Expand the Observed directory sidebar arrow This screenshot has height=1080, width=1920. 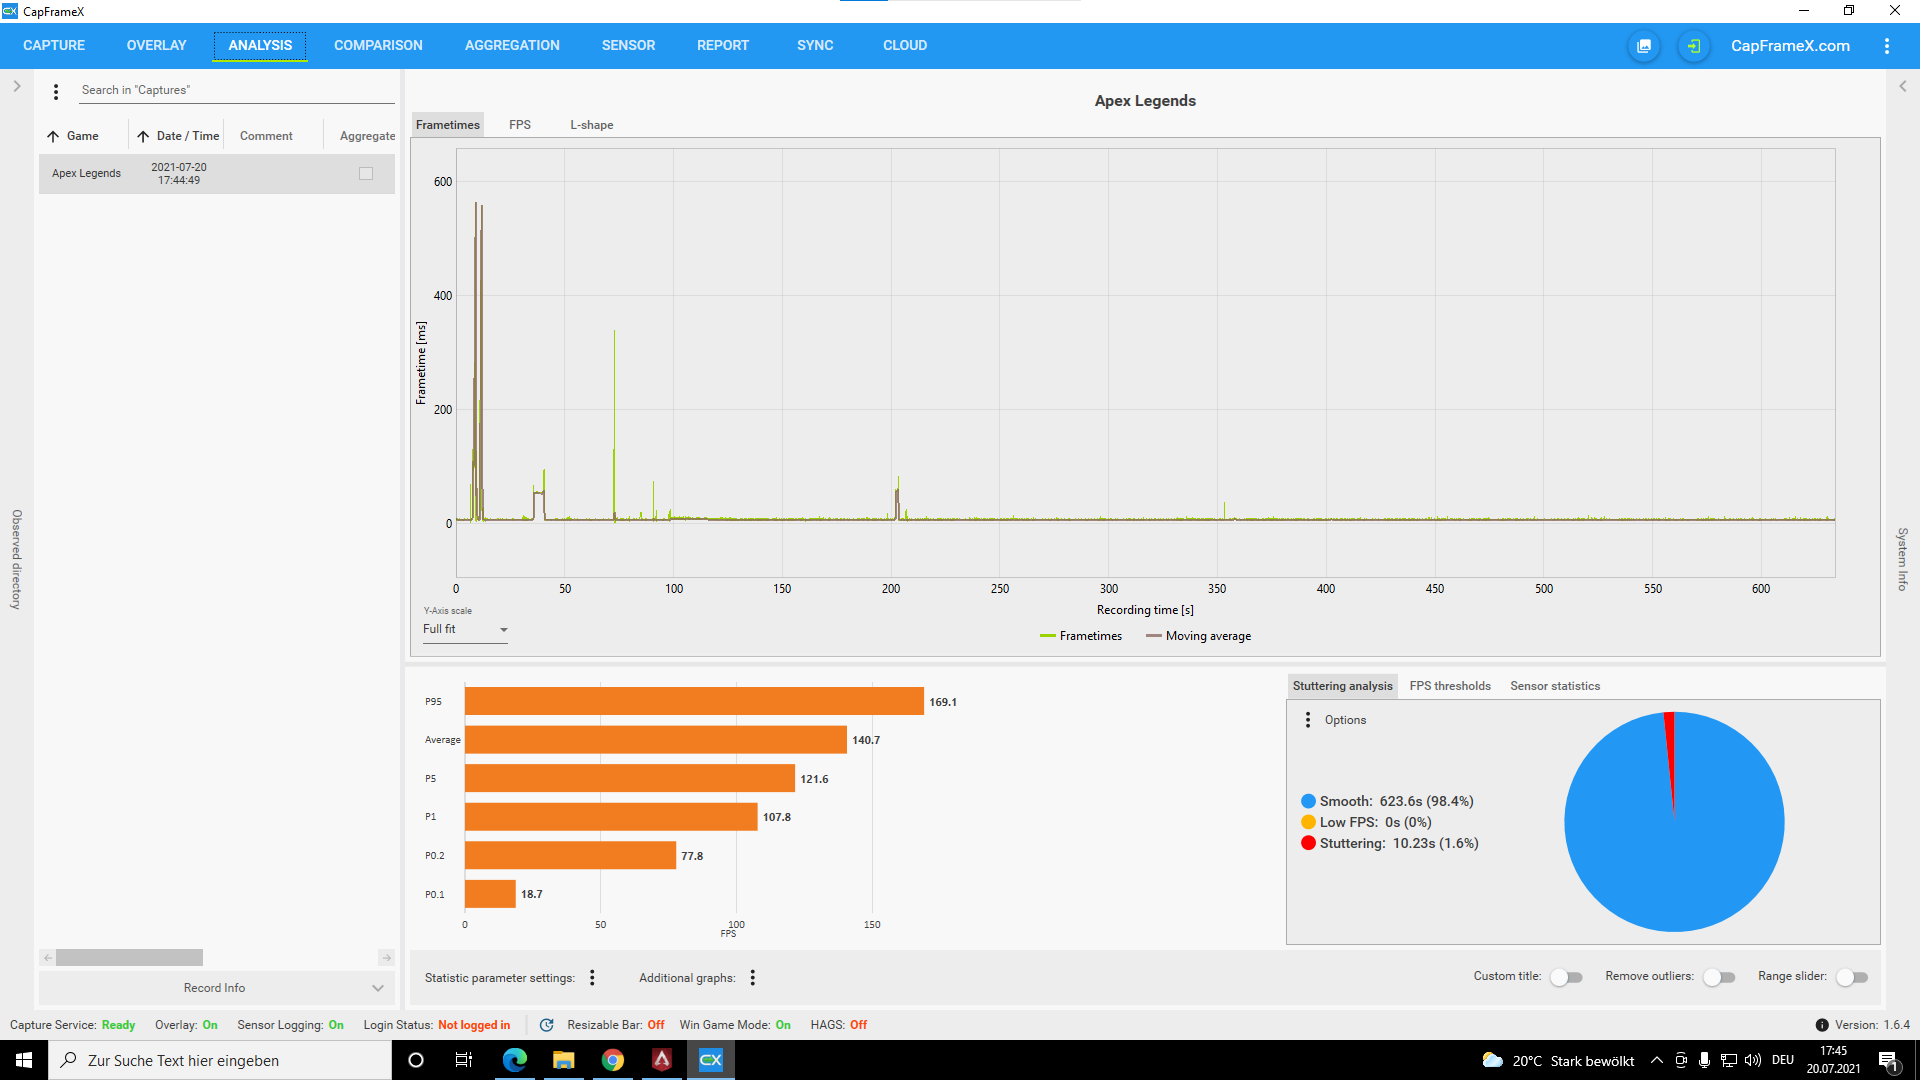pyautogui.click(x=16, y=87)
